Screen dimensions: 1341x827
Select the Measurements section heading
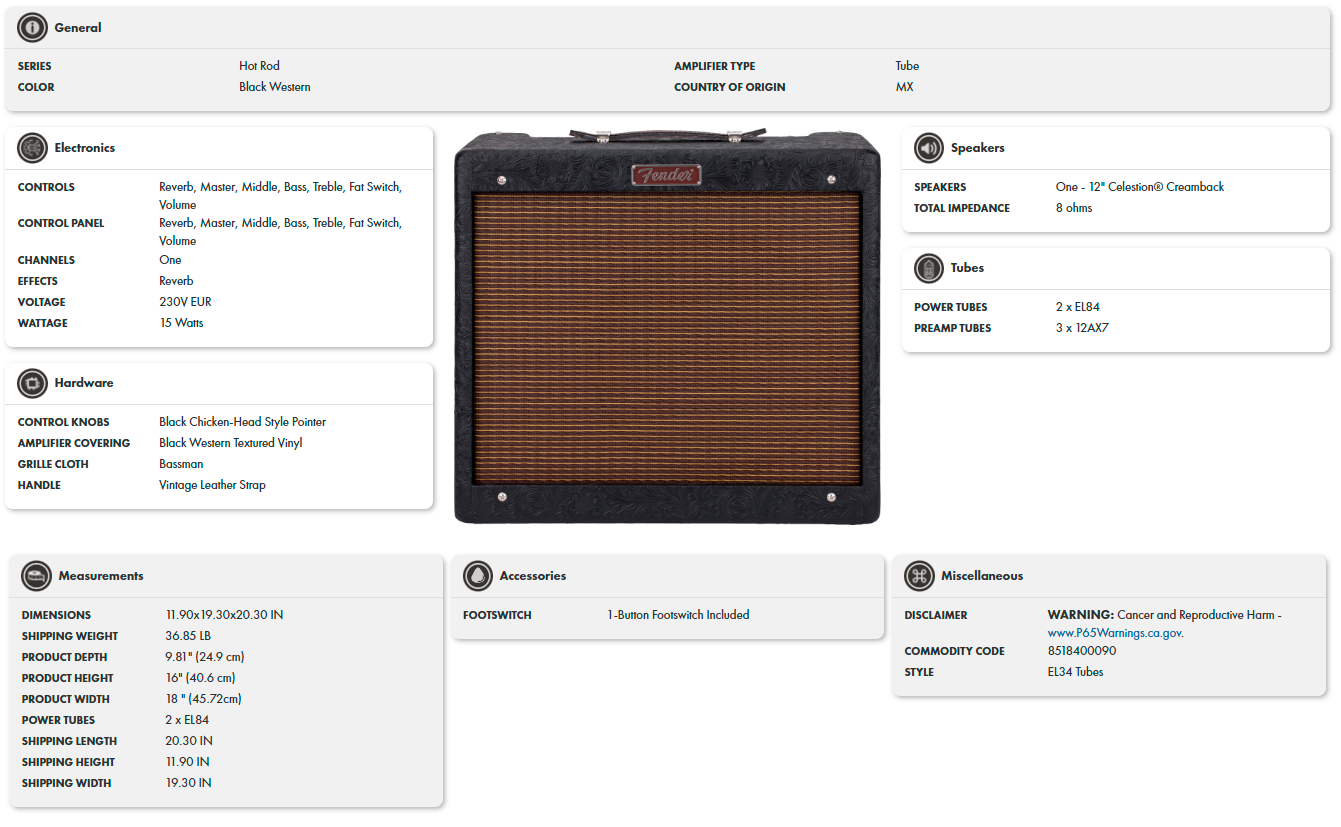coord(101,576)
